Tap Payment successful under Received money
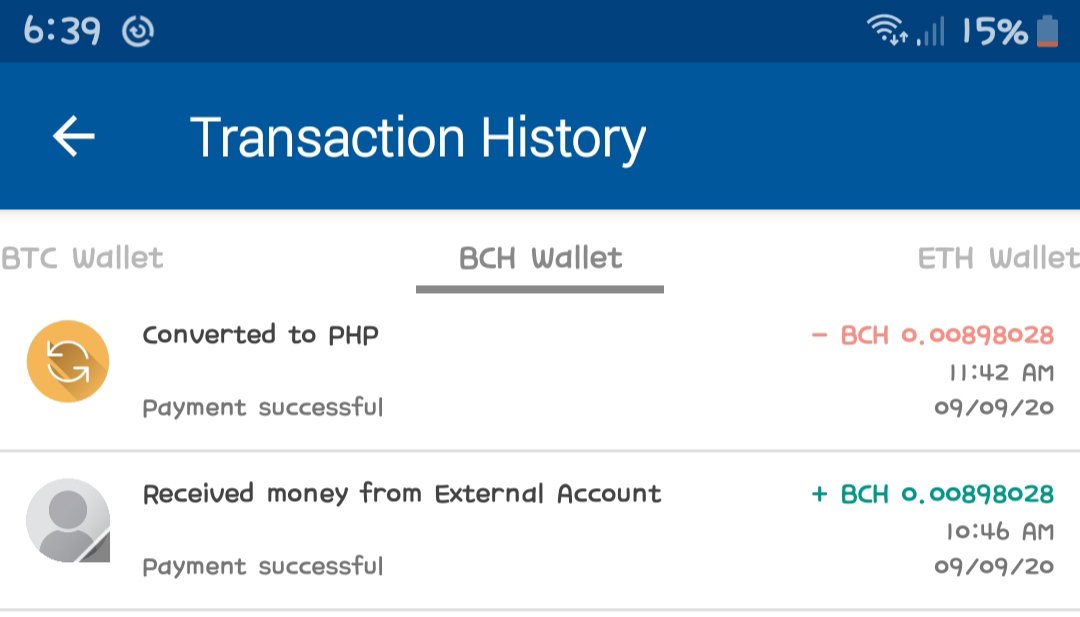 262,567
